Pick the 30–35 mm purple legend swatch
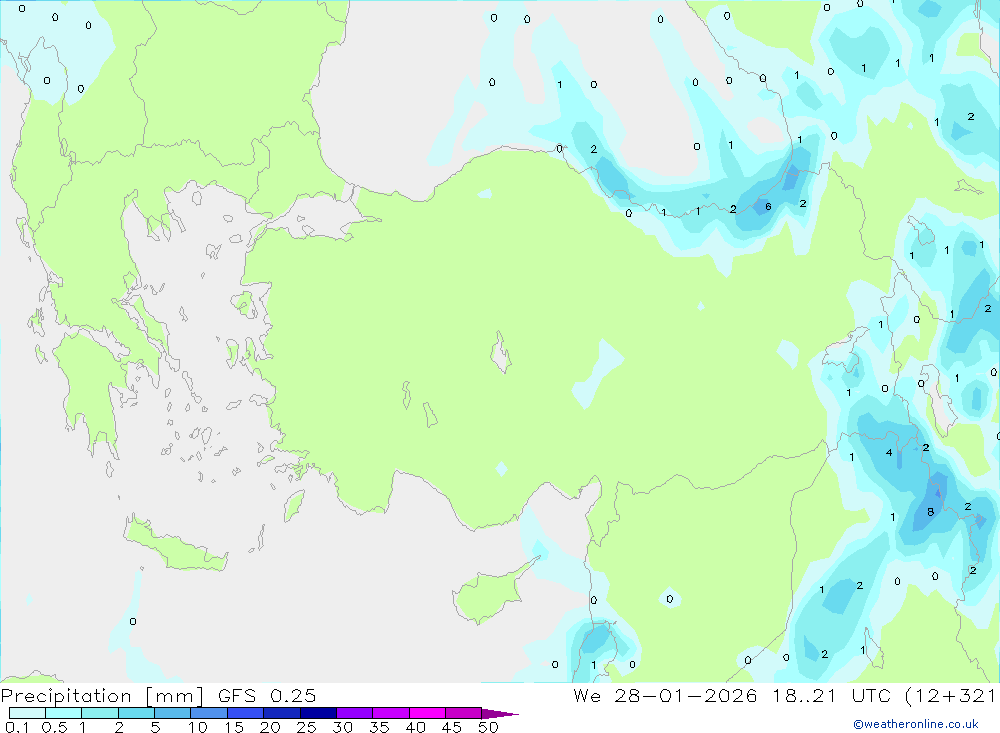 pos(354,713)
